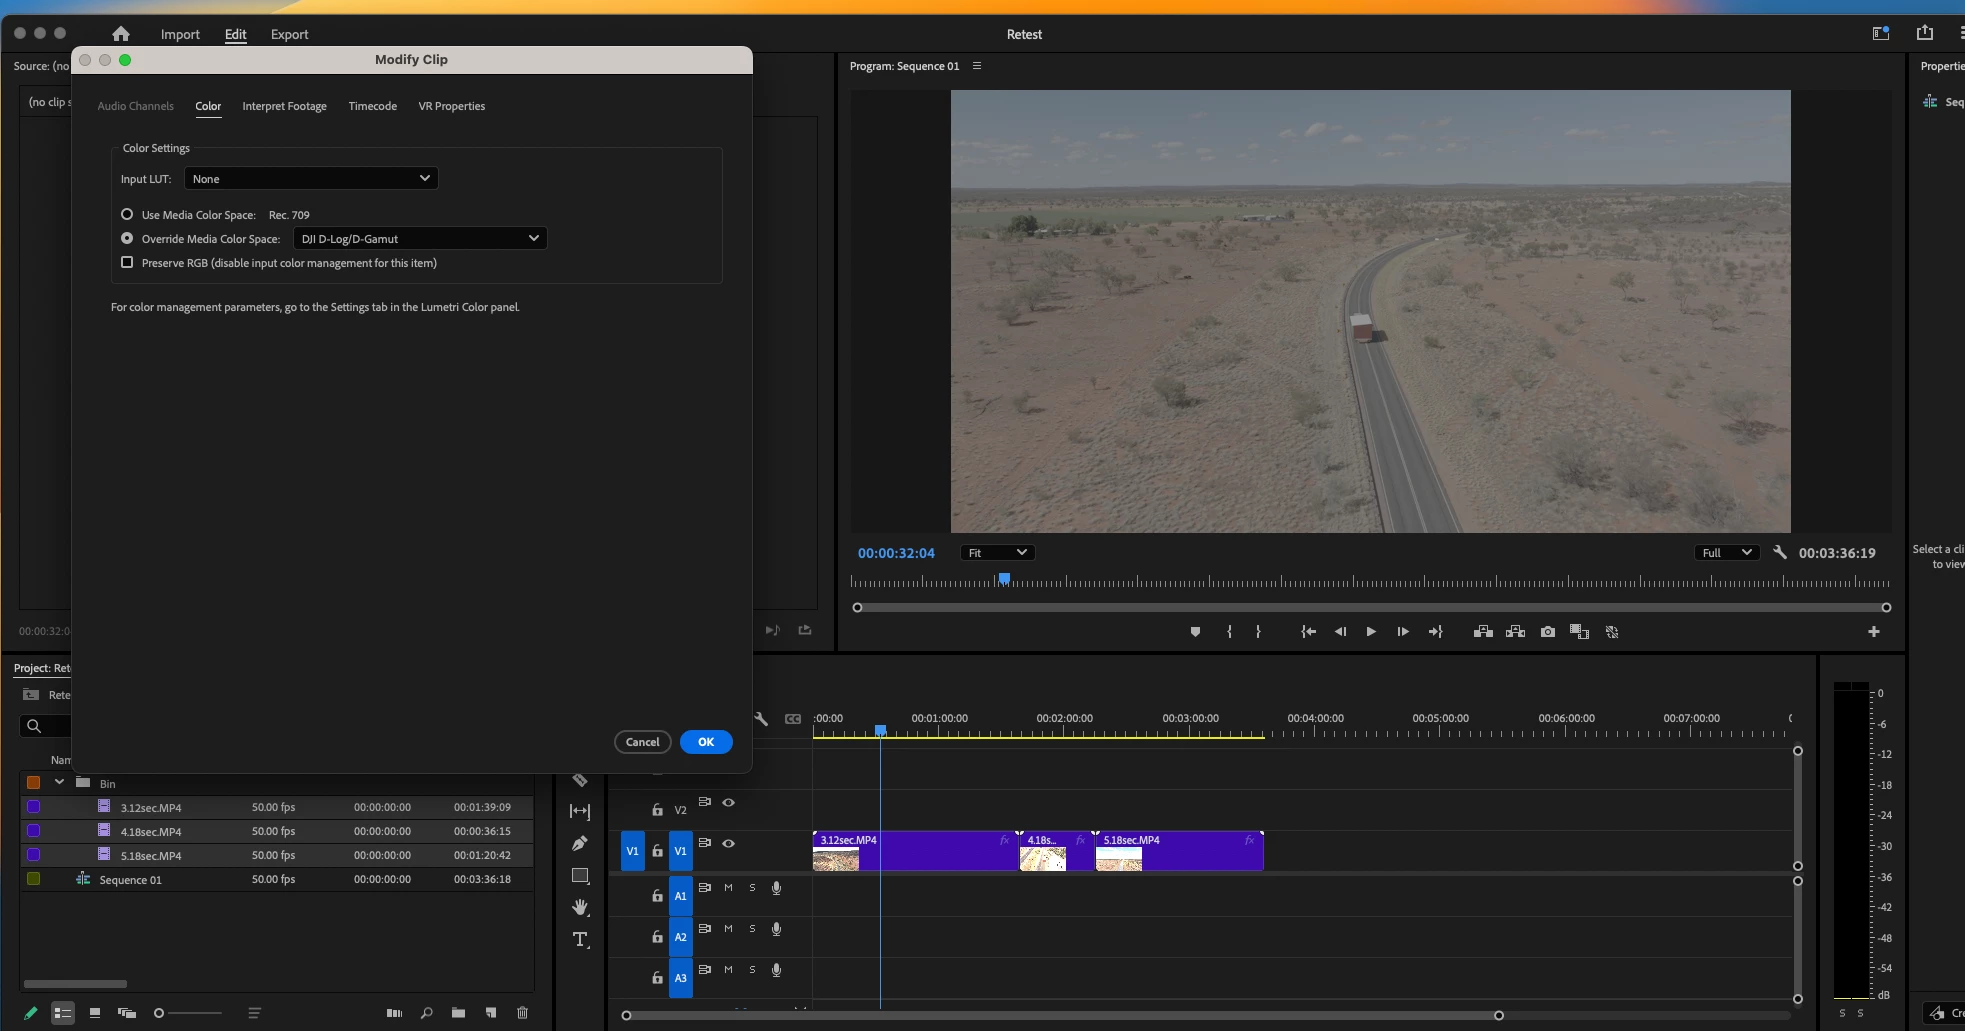Click the Project panel zoom slider handle
1965x1031 pixels.
tap(158, 1013)
